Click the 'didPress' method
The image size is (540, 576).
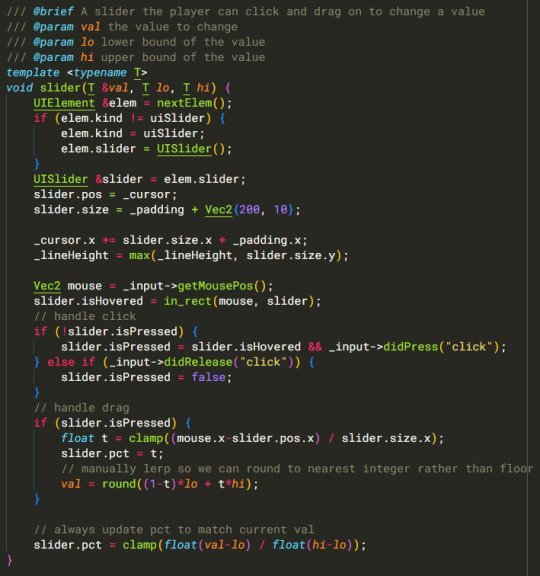click(411, 347)
